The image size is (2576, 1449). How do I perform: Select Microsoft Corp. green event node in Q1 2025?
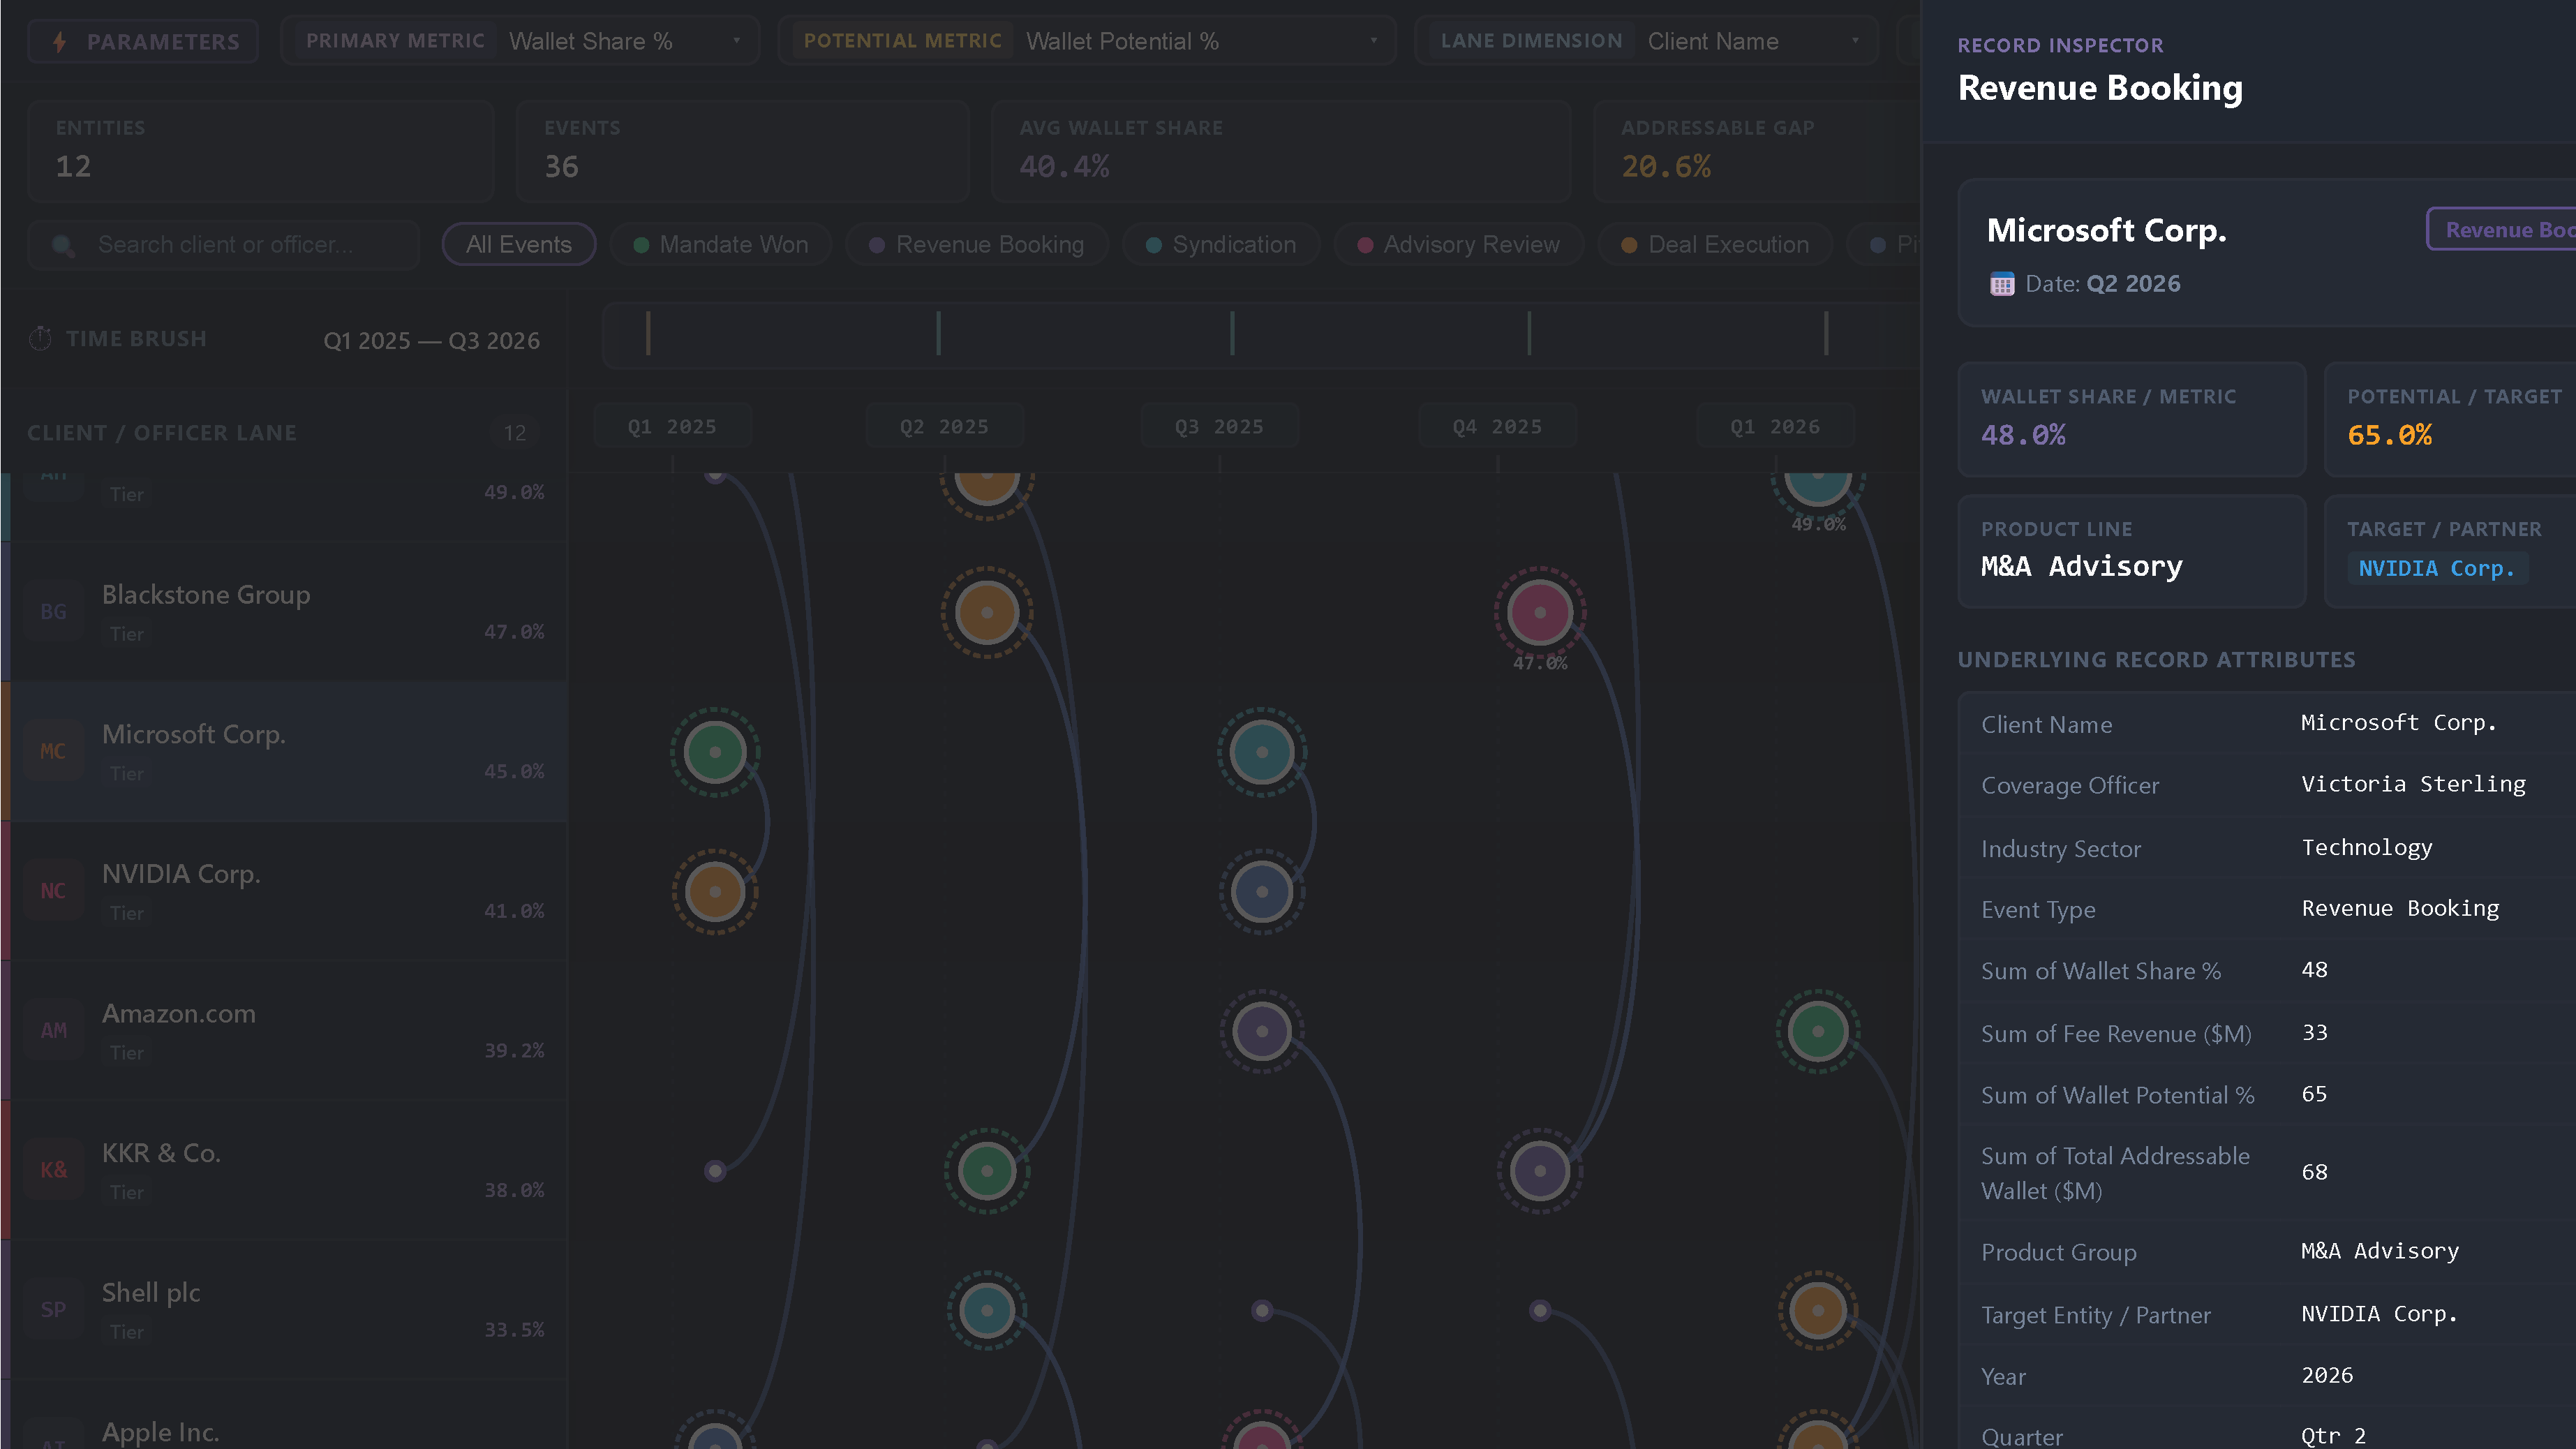tap(715, 752)
